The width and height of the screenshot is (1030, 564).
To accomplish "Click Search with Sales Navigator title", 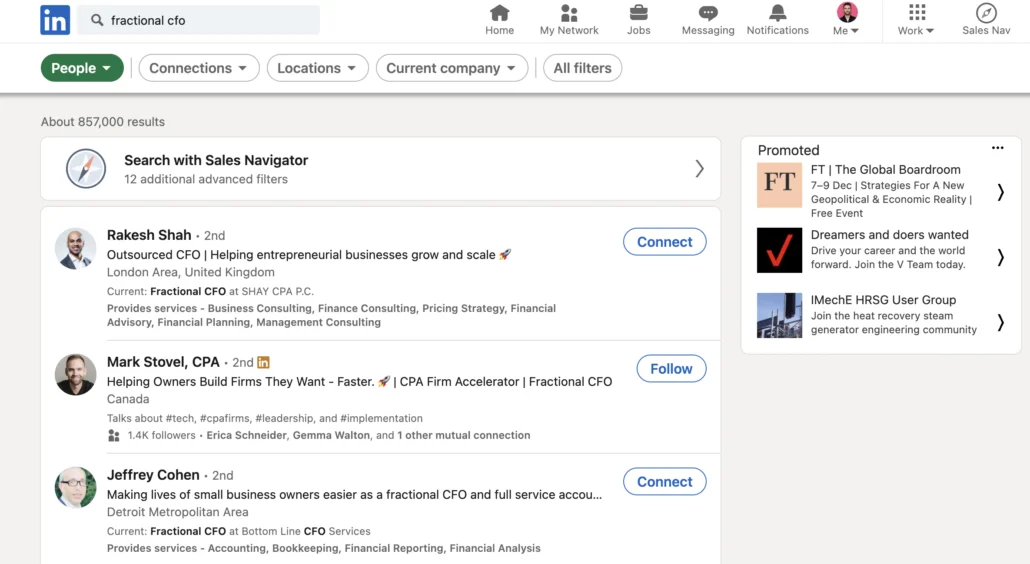I will tap(216, 160).
